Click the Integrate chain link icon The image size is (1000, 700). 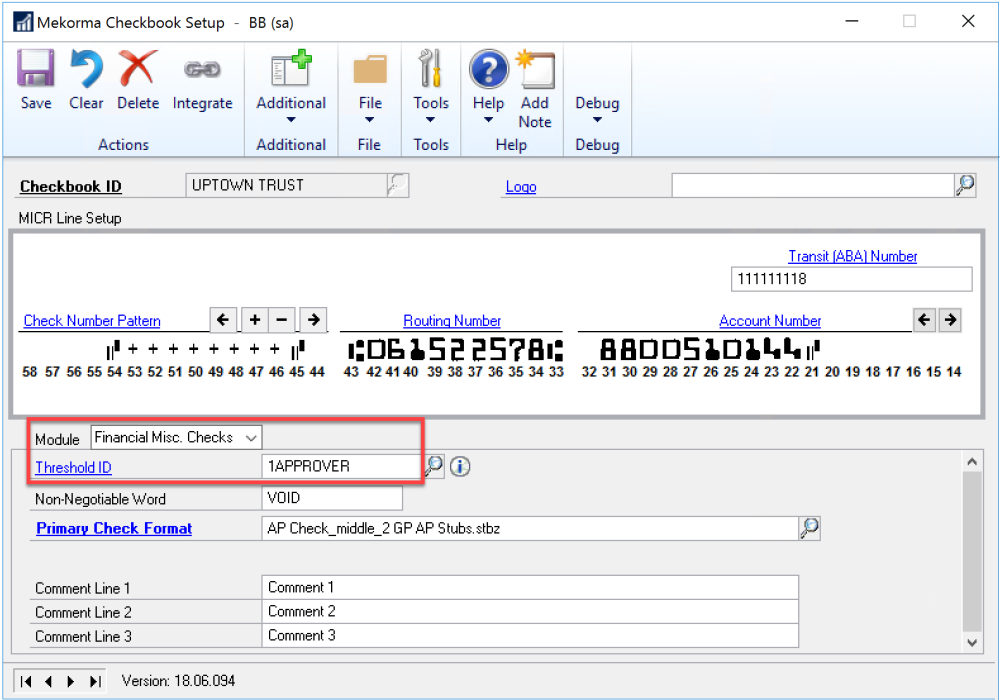pos(202,69)
